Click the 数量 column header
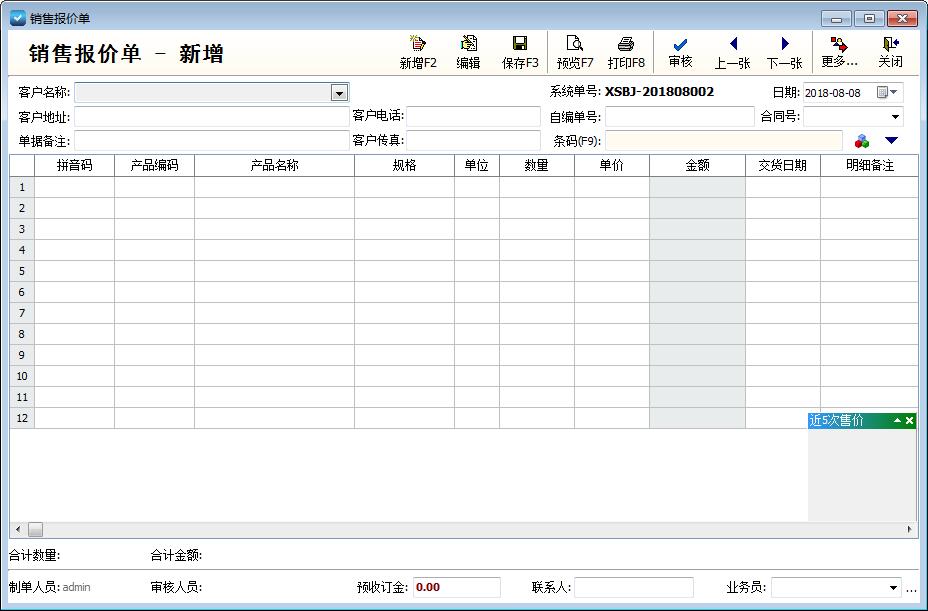The image size is (928, 611). [537, 165]
